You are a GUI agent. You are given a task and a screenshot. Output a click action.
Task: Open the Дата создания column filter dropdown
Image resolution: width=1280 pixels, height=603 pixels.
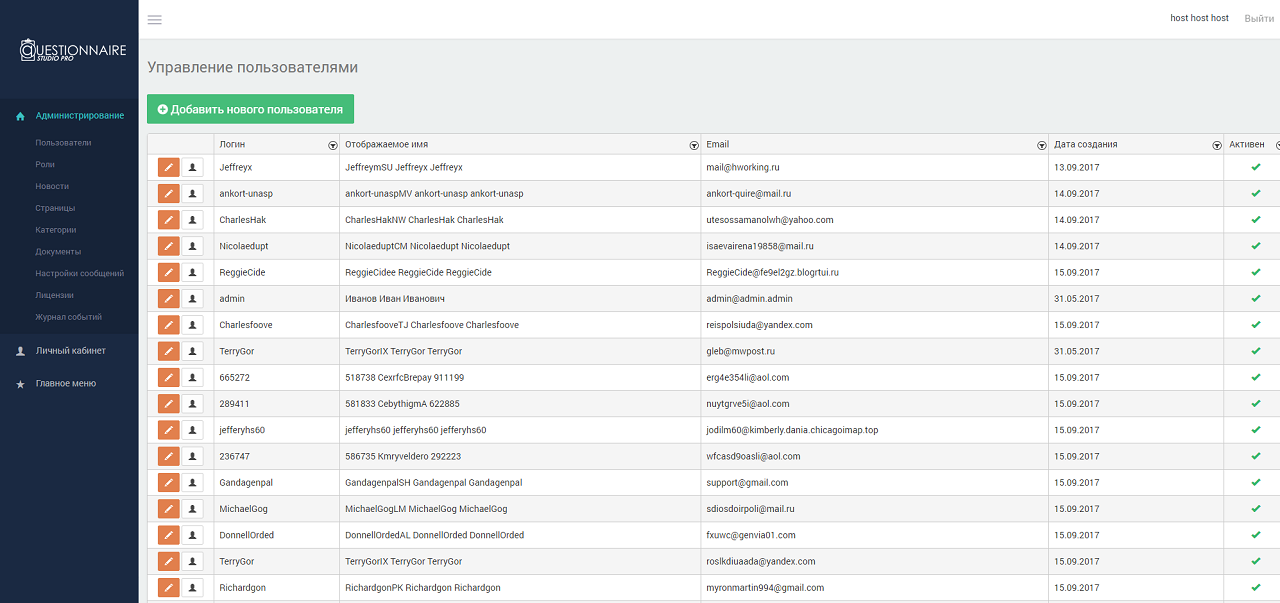pos(1216,145)
